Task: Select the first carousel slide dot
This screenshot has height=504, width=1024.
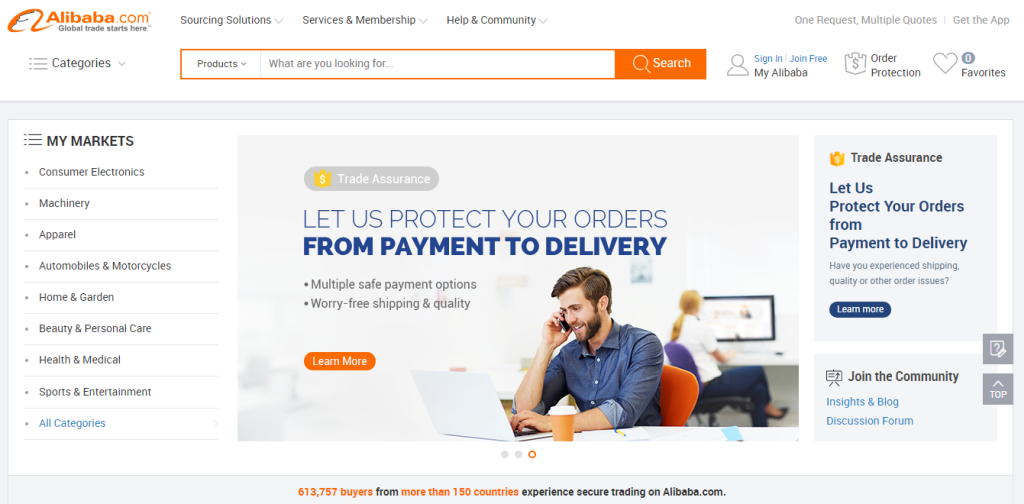Action: click(505, 454)
